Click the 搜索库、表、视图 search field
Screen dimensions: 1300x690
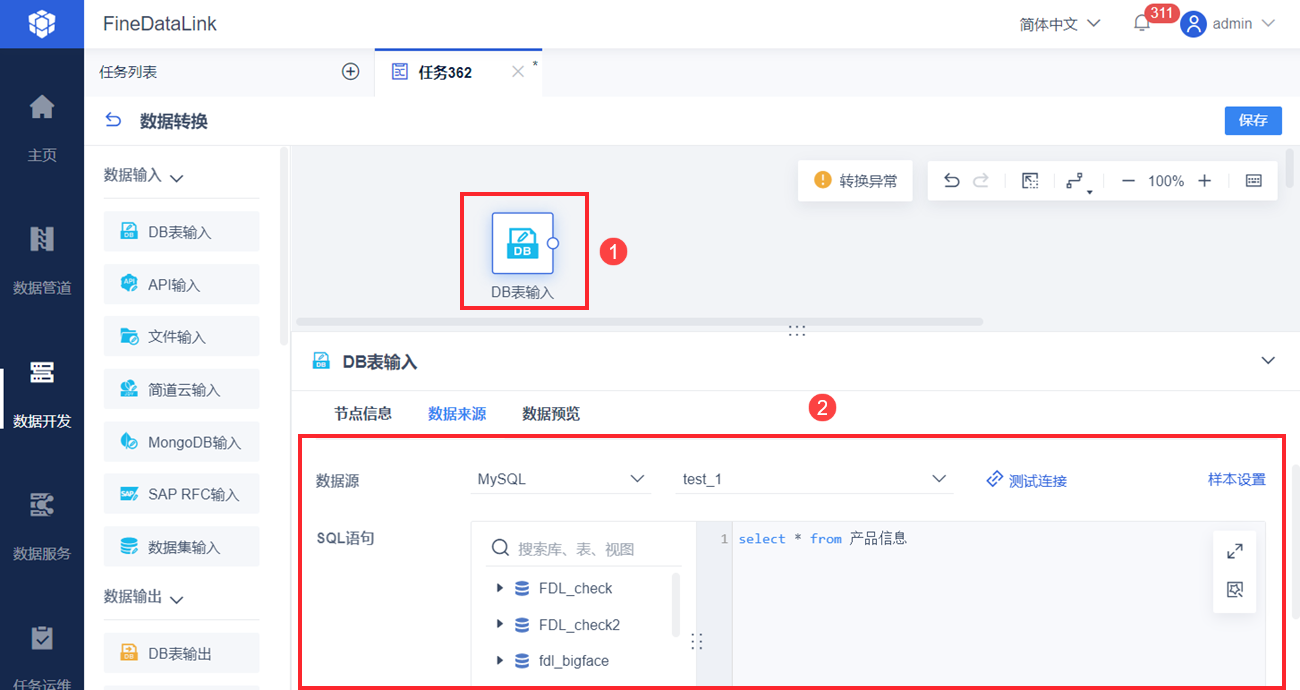(585, 548)
